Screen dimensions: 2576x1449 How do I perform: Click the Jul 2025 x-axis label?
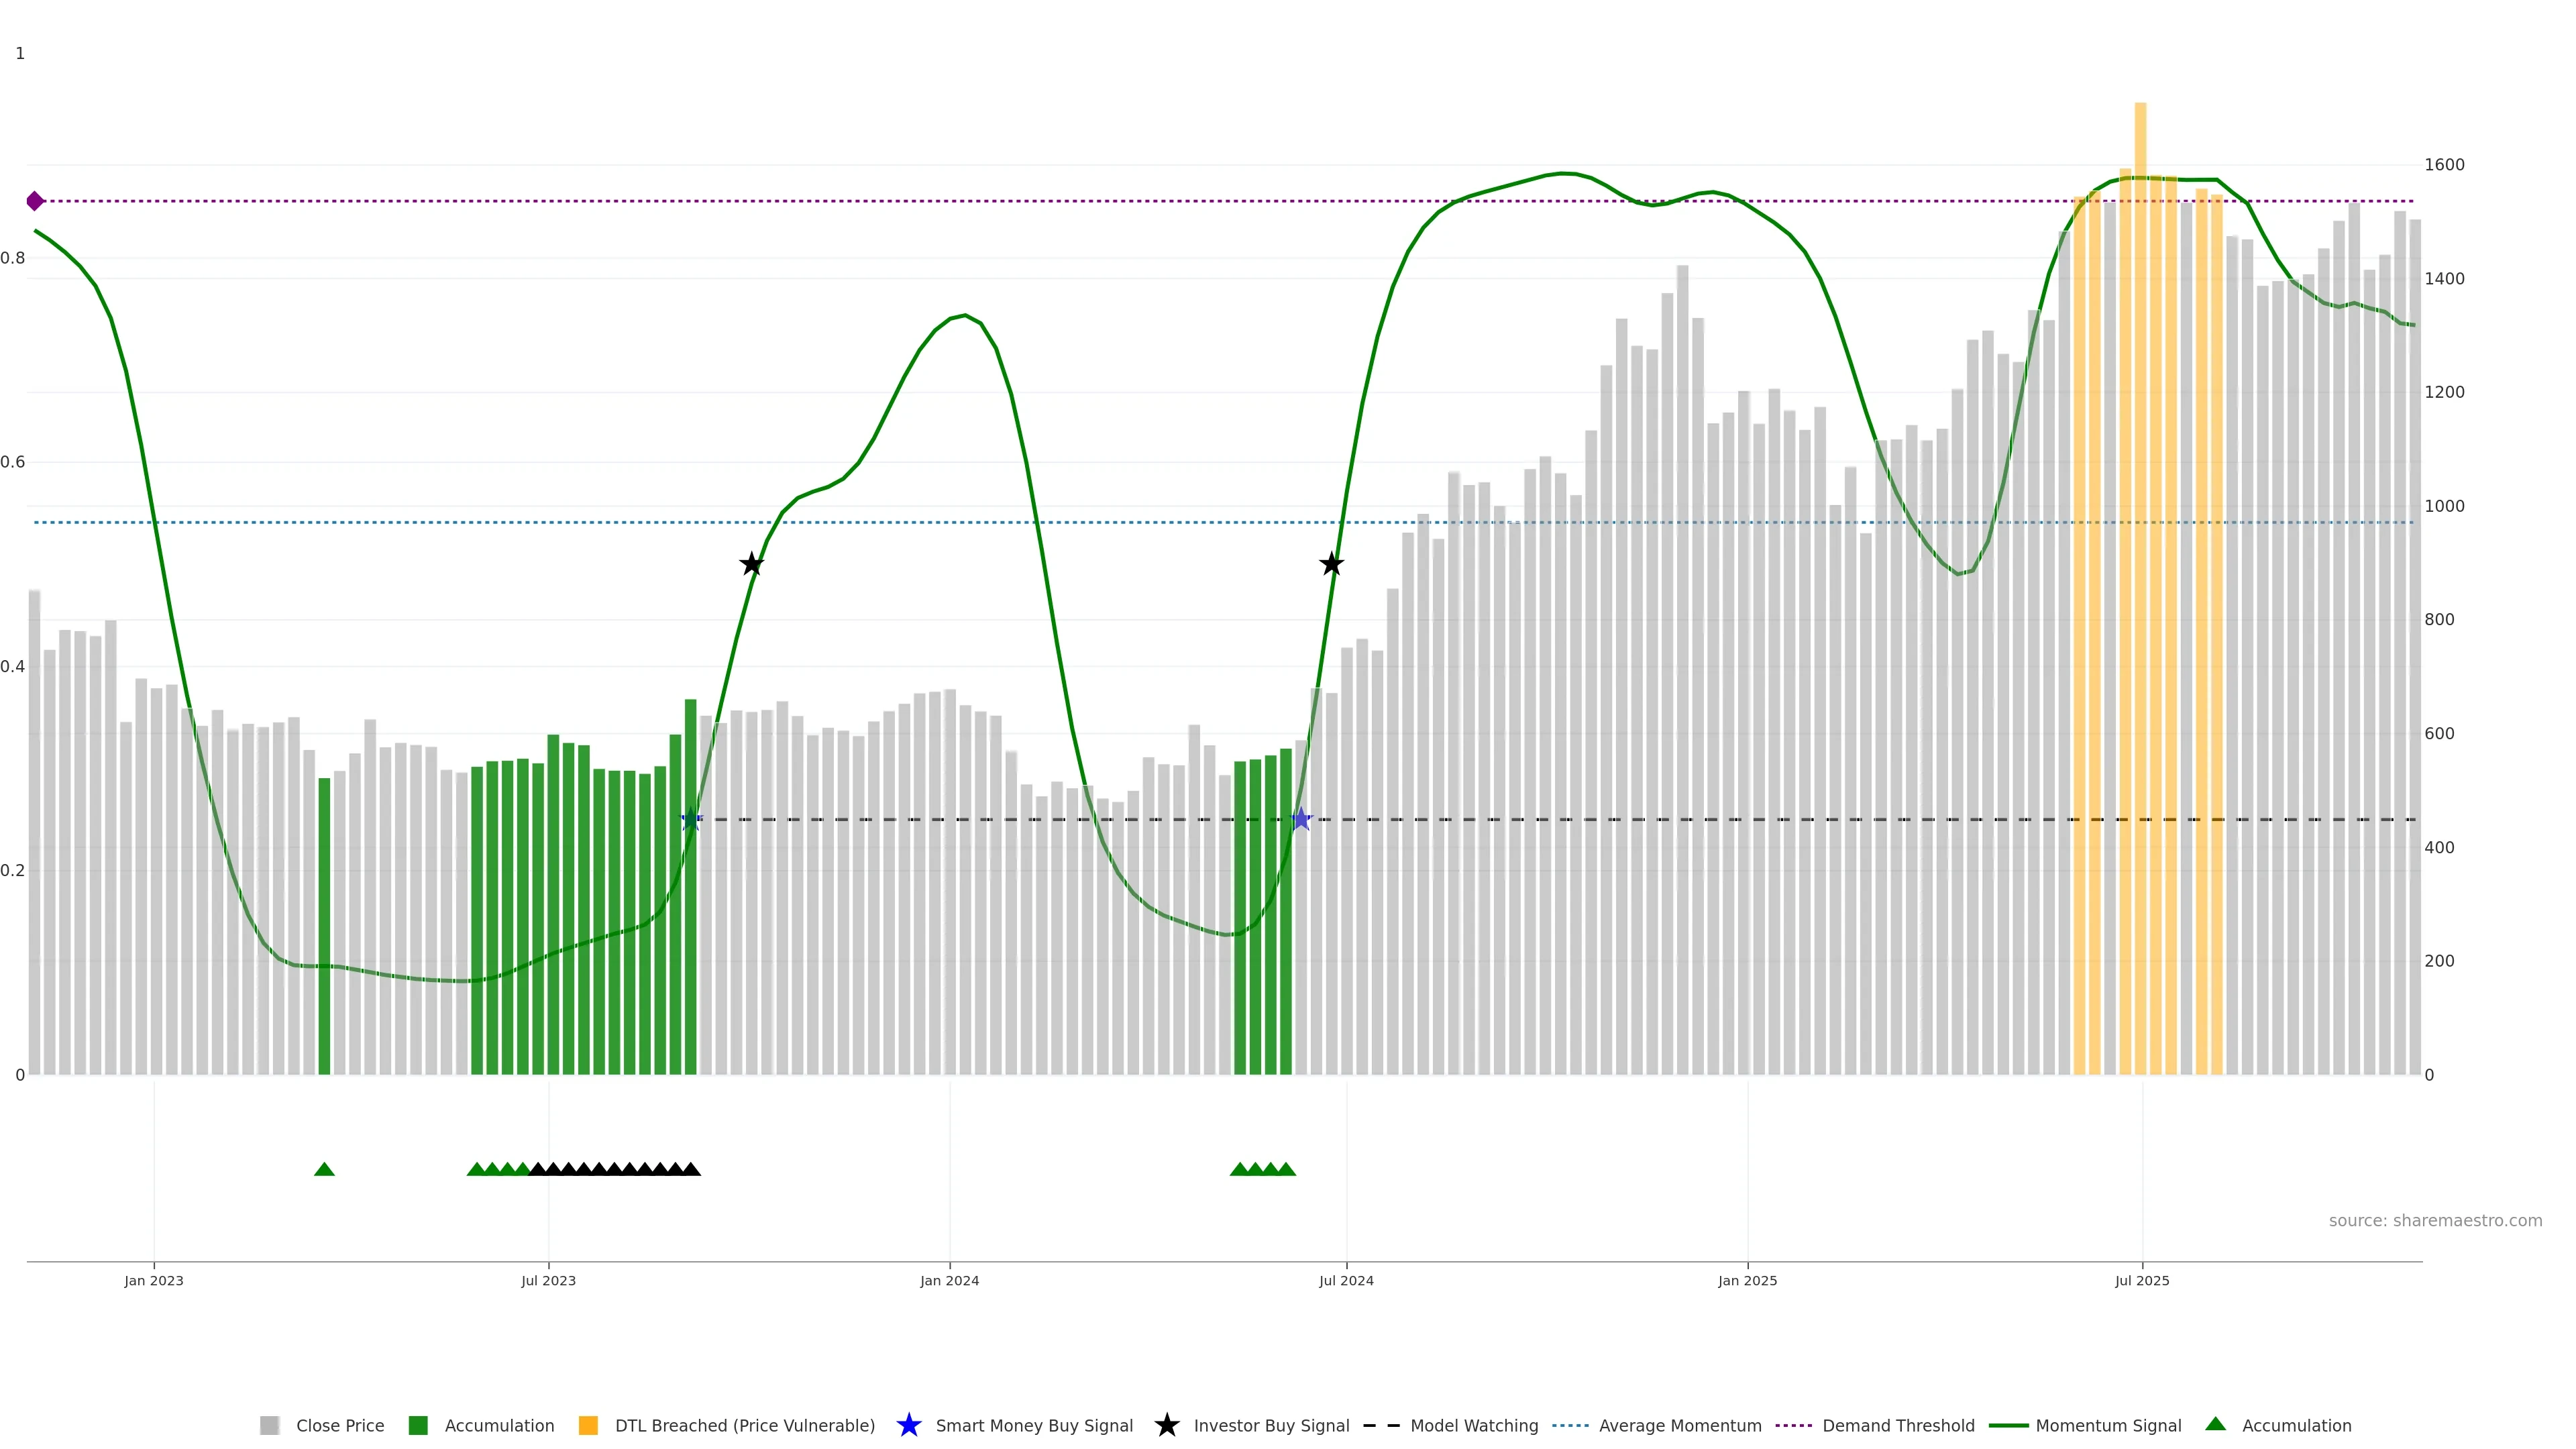(2142, 1280)
